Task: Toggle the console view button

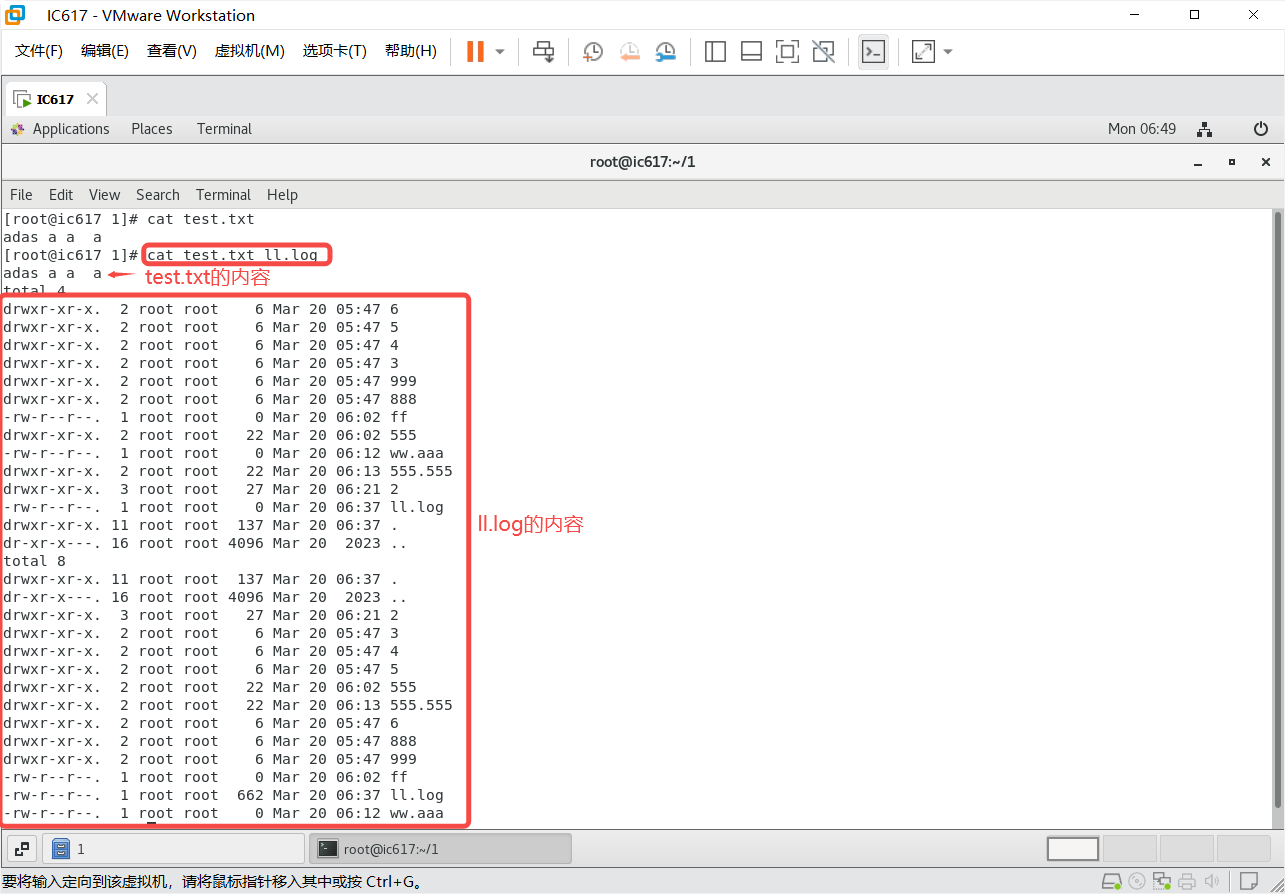Action: pyautogui.click(x=873, y=51)
